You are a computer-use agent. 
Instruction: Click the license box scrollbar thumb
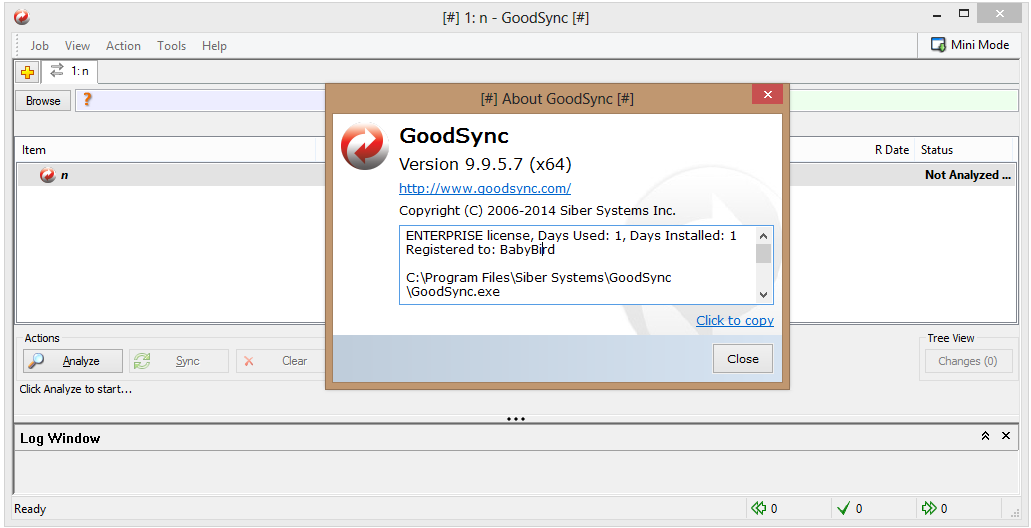[x=763, y=253]
